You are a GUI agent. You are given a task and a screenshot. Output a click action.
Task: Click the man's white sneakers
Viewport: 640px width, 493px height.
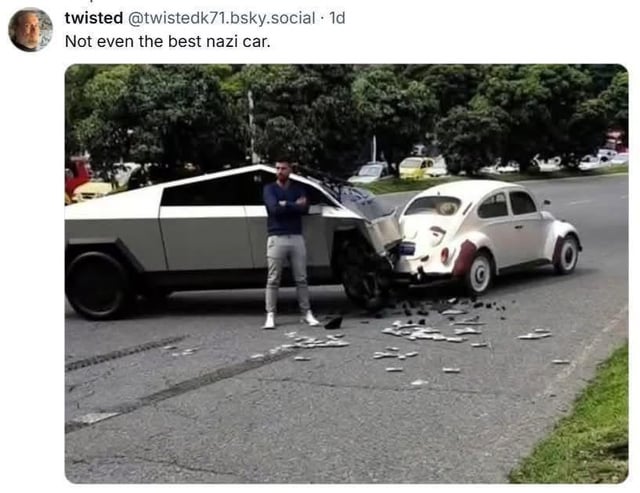291,320
